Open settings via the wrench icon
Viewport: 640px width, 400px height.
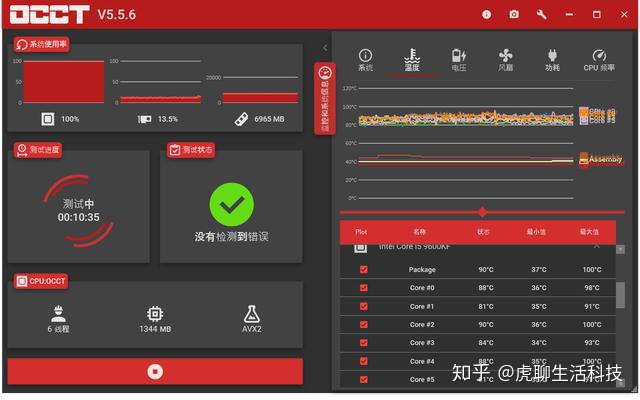541,15
